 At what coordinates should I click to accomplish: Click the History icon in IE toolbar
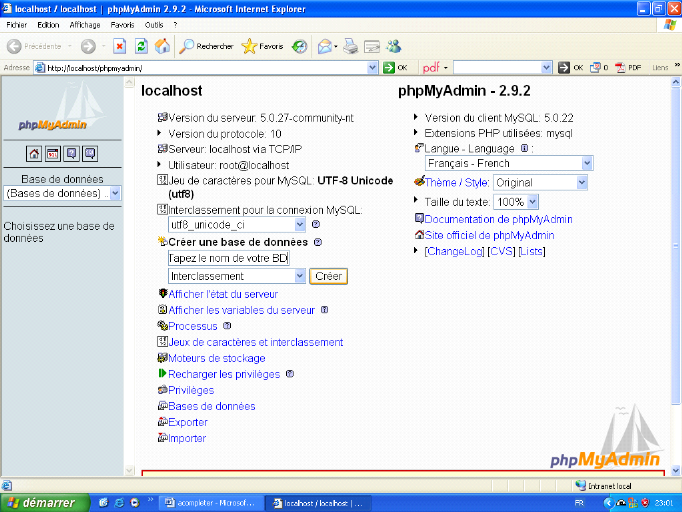299,46
